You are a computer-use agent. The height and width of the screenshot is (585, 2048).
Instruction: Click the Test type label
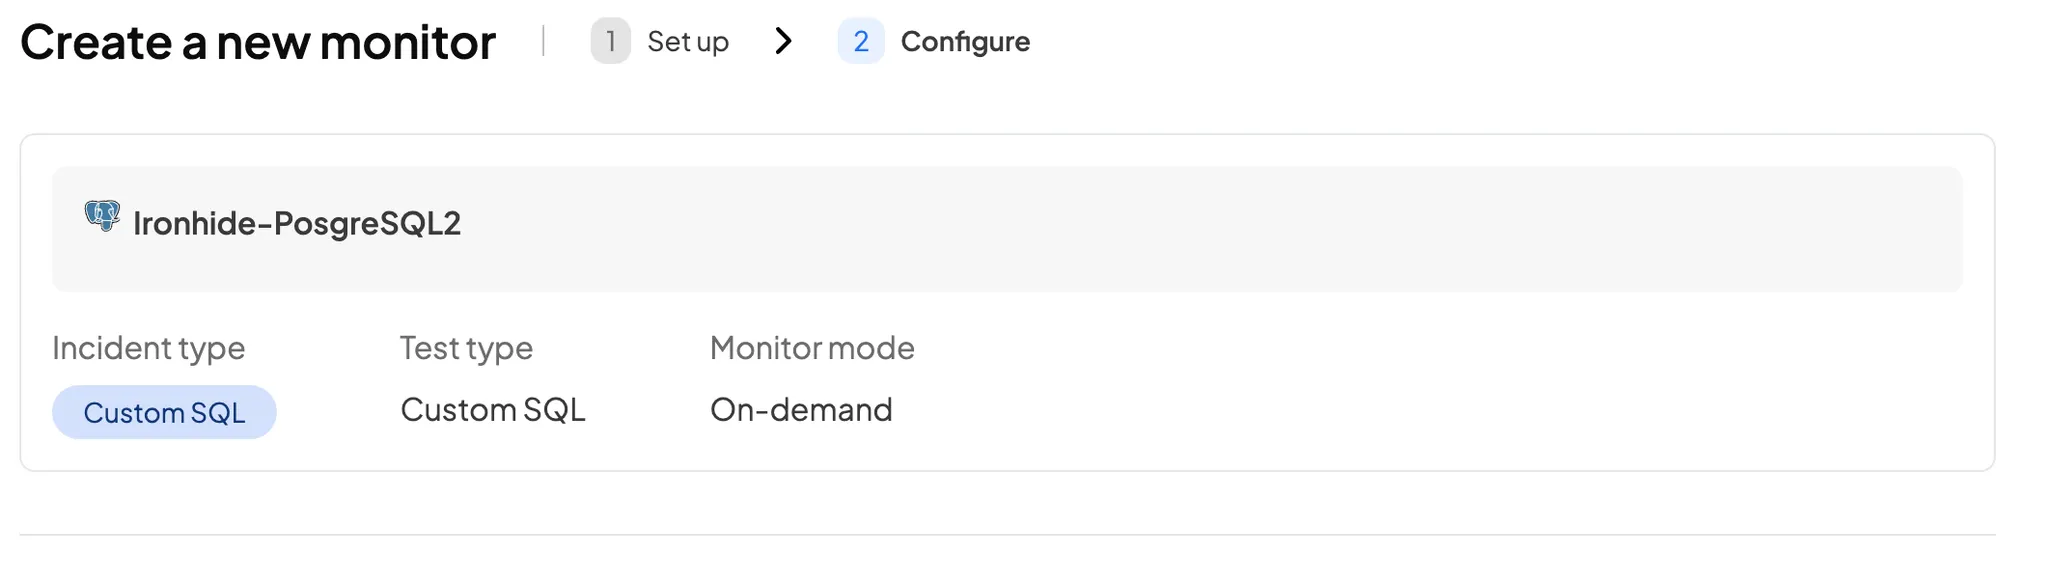[x=466, y=348]
